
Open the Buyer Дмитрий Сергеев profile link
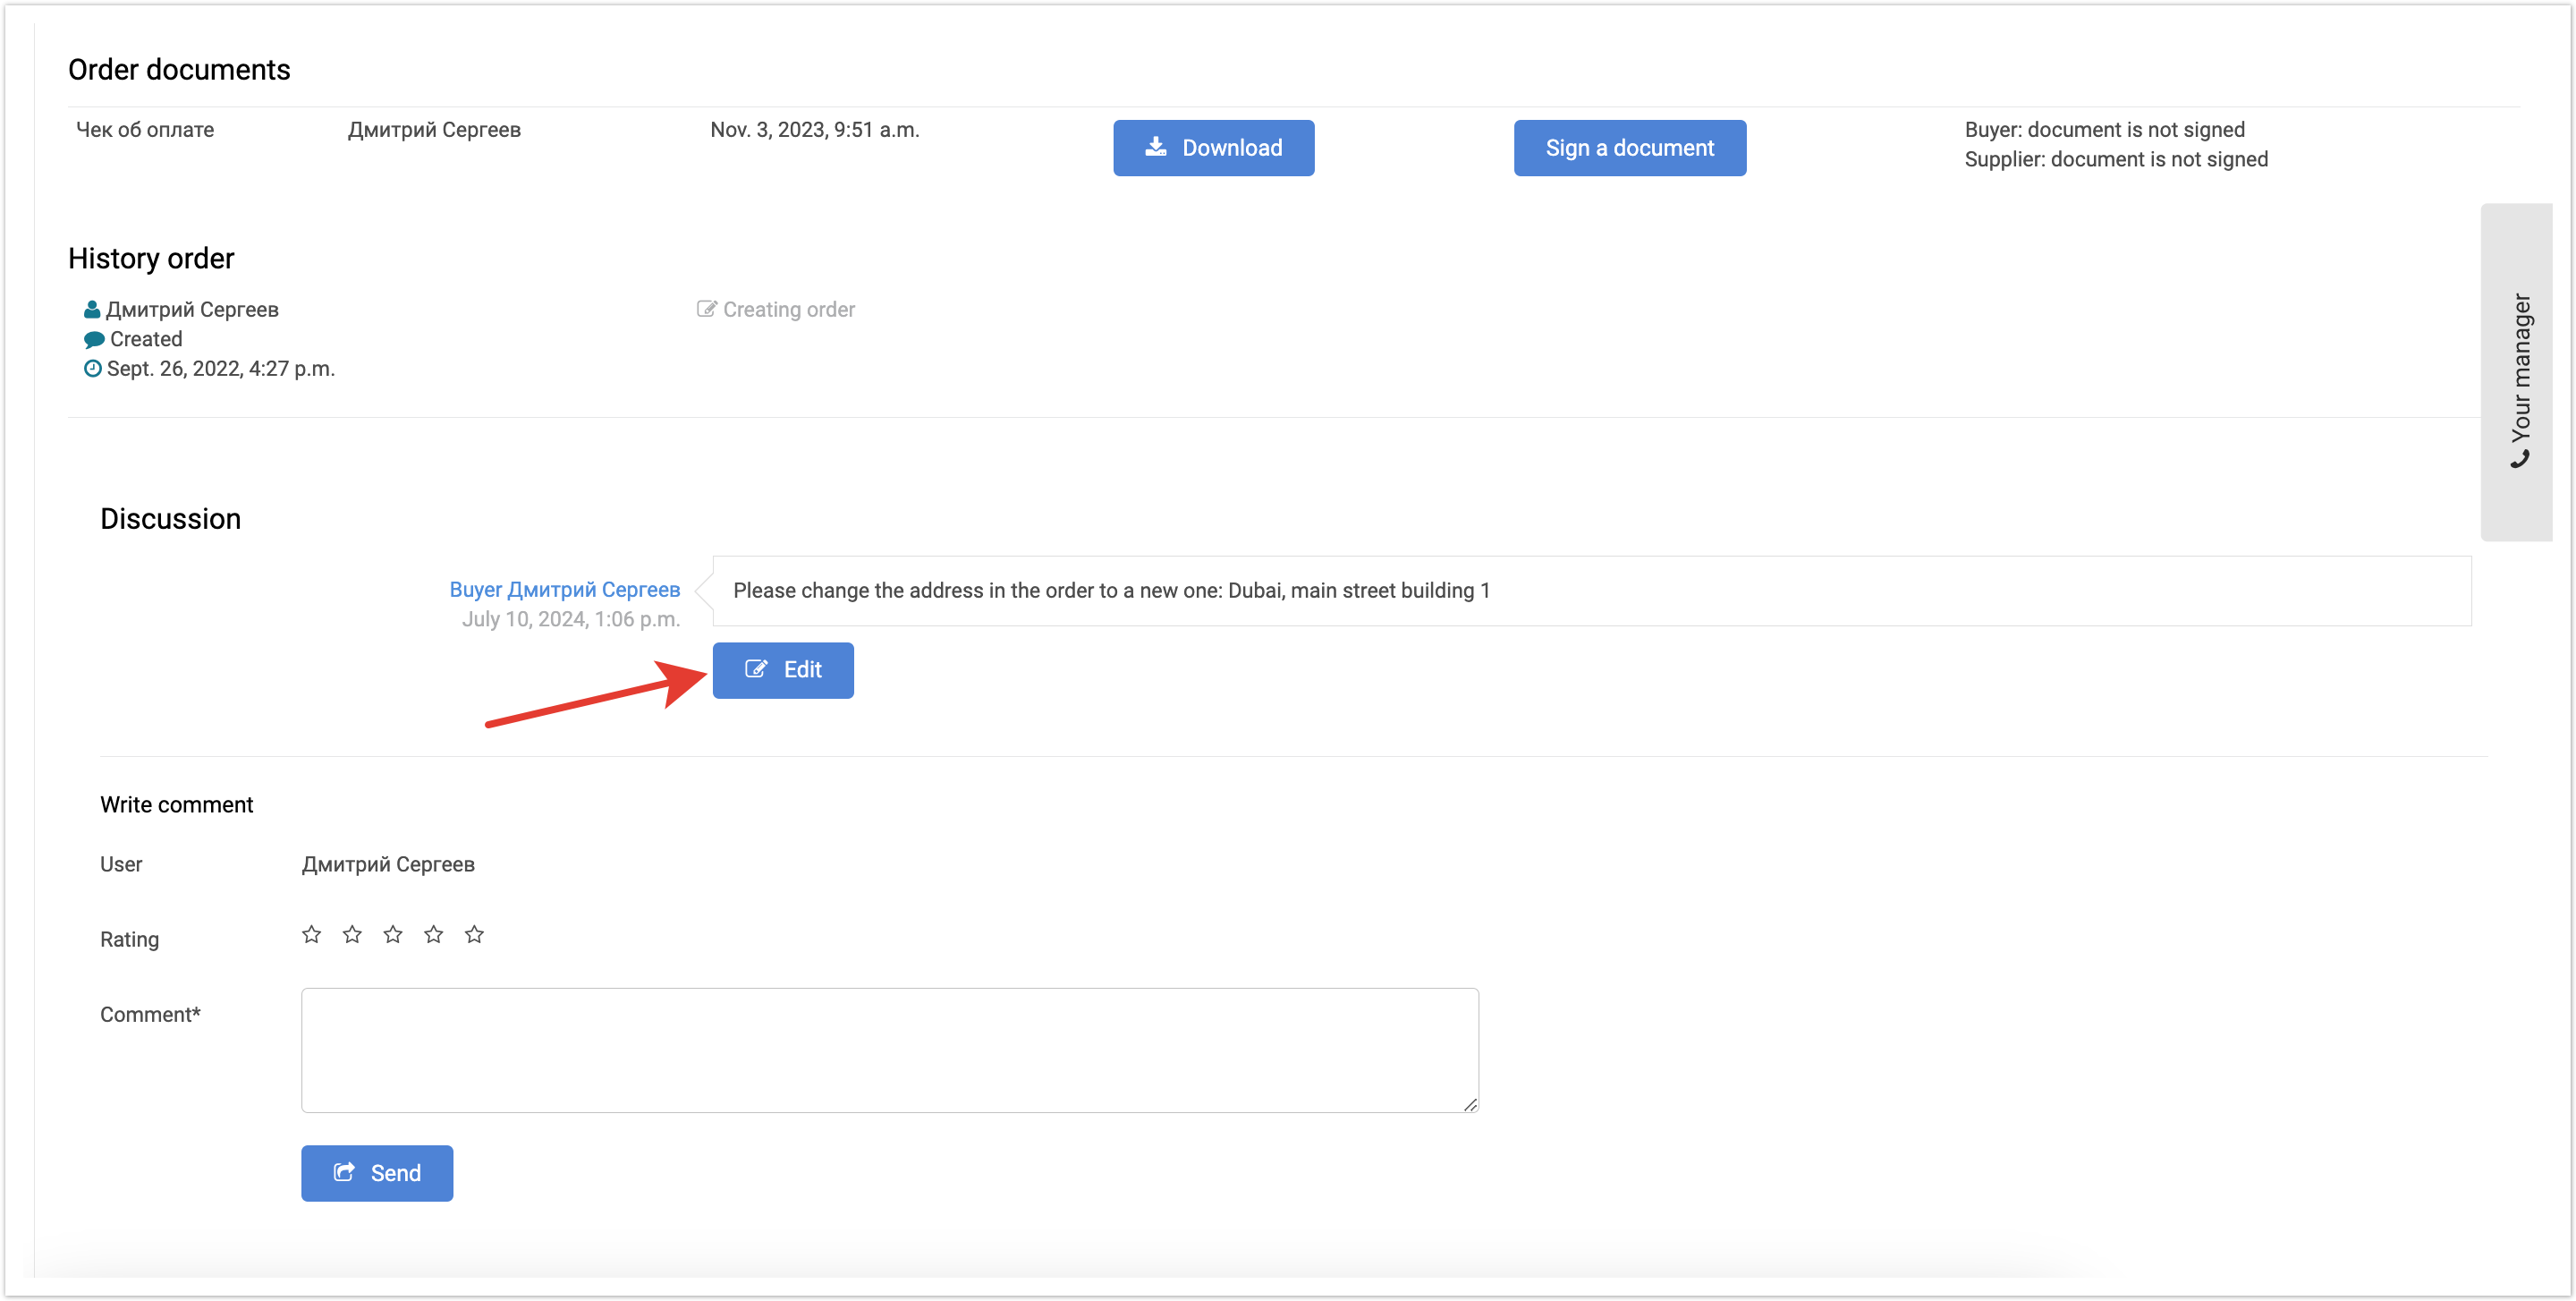click(x=564, y=590)
